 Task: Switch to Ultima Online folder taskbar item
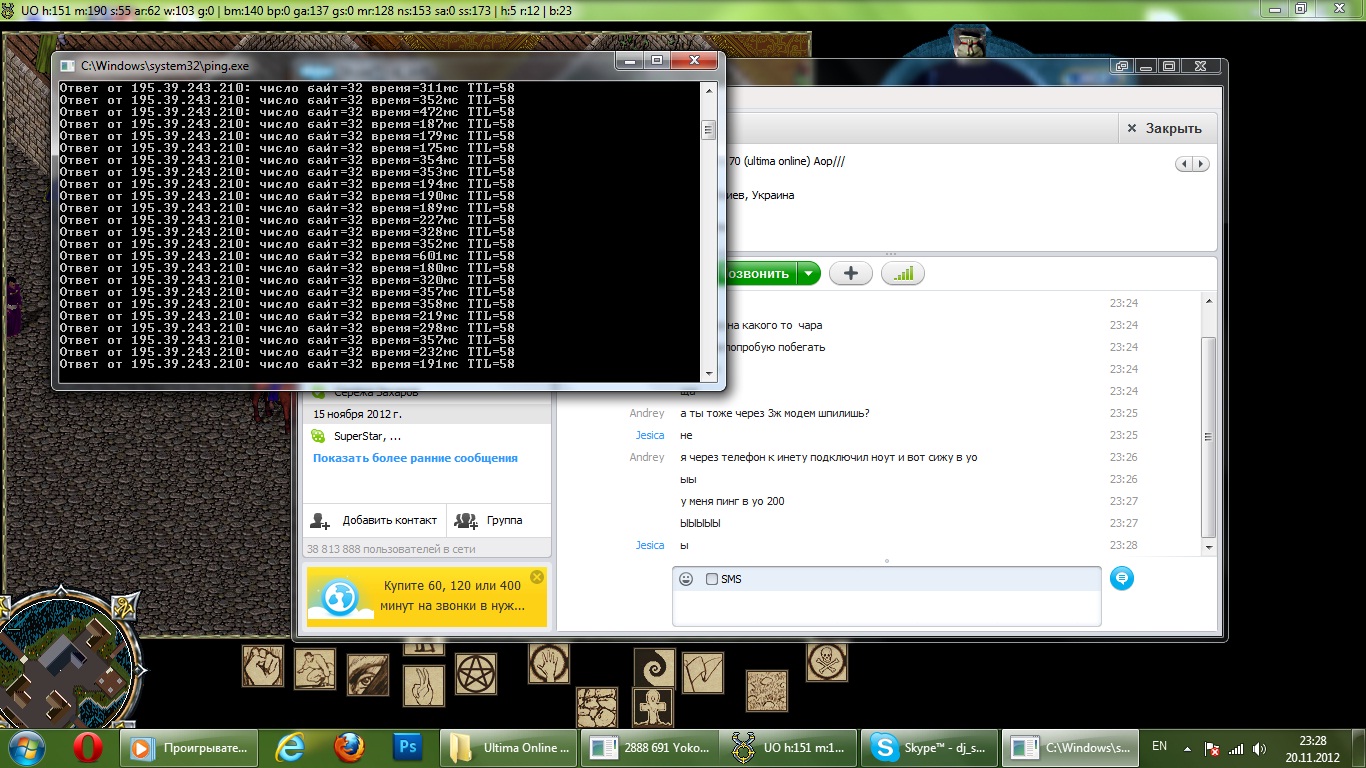(510, 747)
